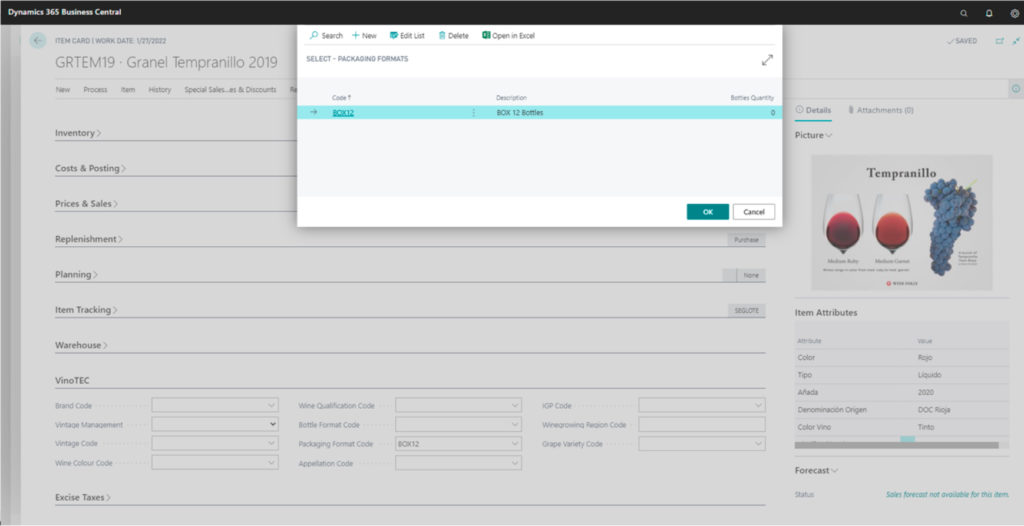Expand the Costs & Posting section
This screenshot has width=1024, height=526.
click(90, 168)
